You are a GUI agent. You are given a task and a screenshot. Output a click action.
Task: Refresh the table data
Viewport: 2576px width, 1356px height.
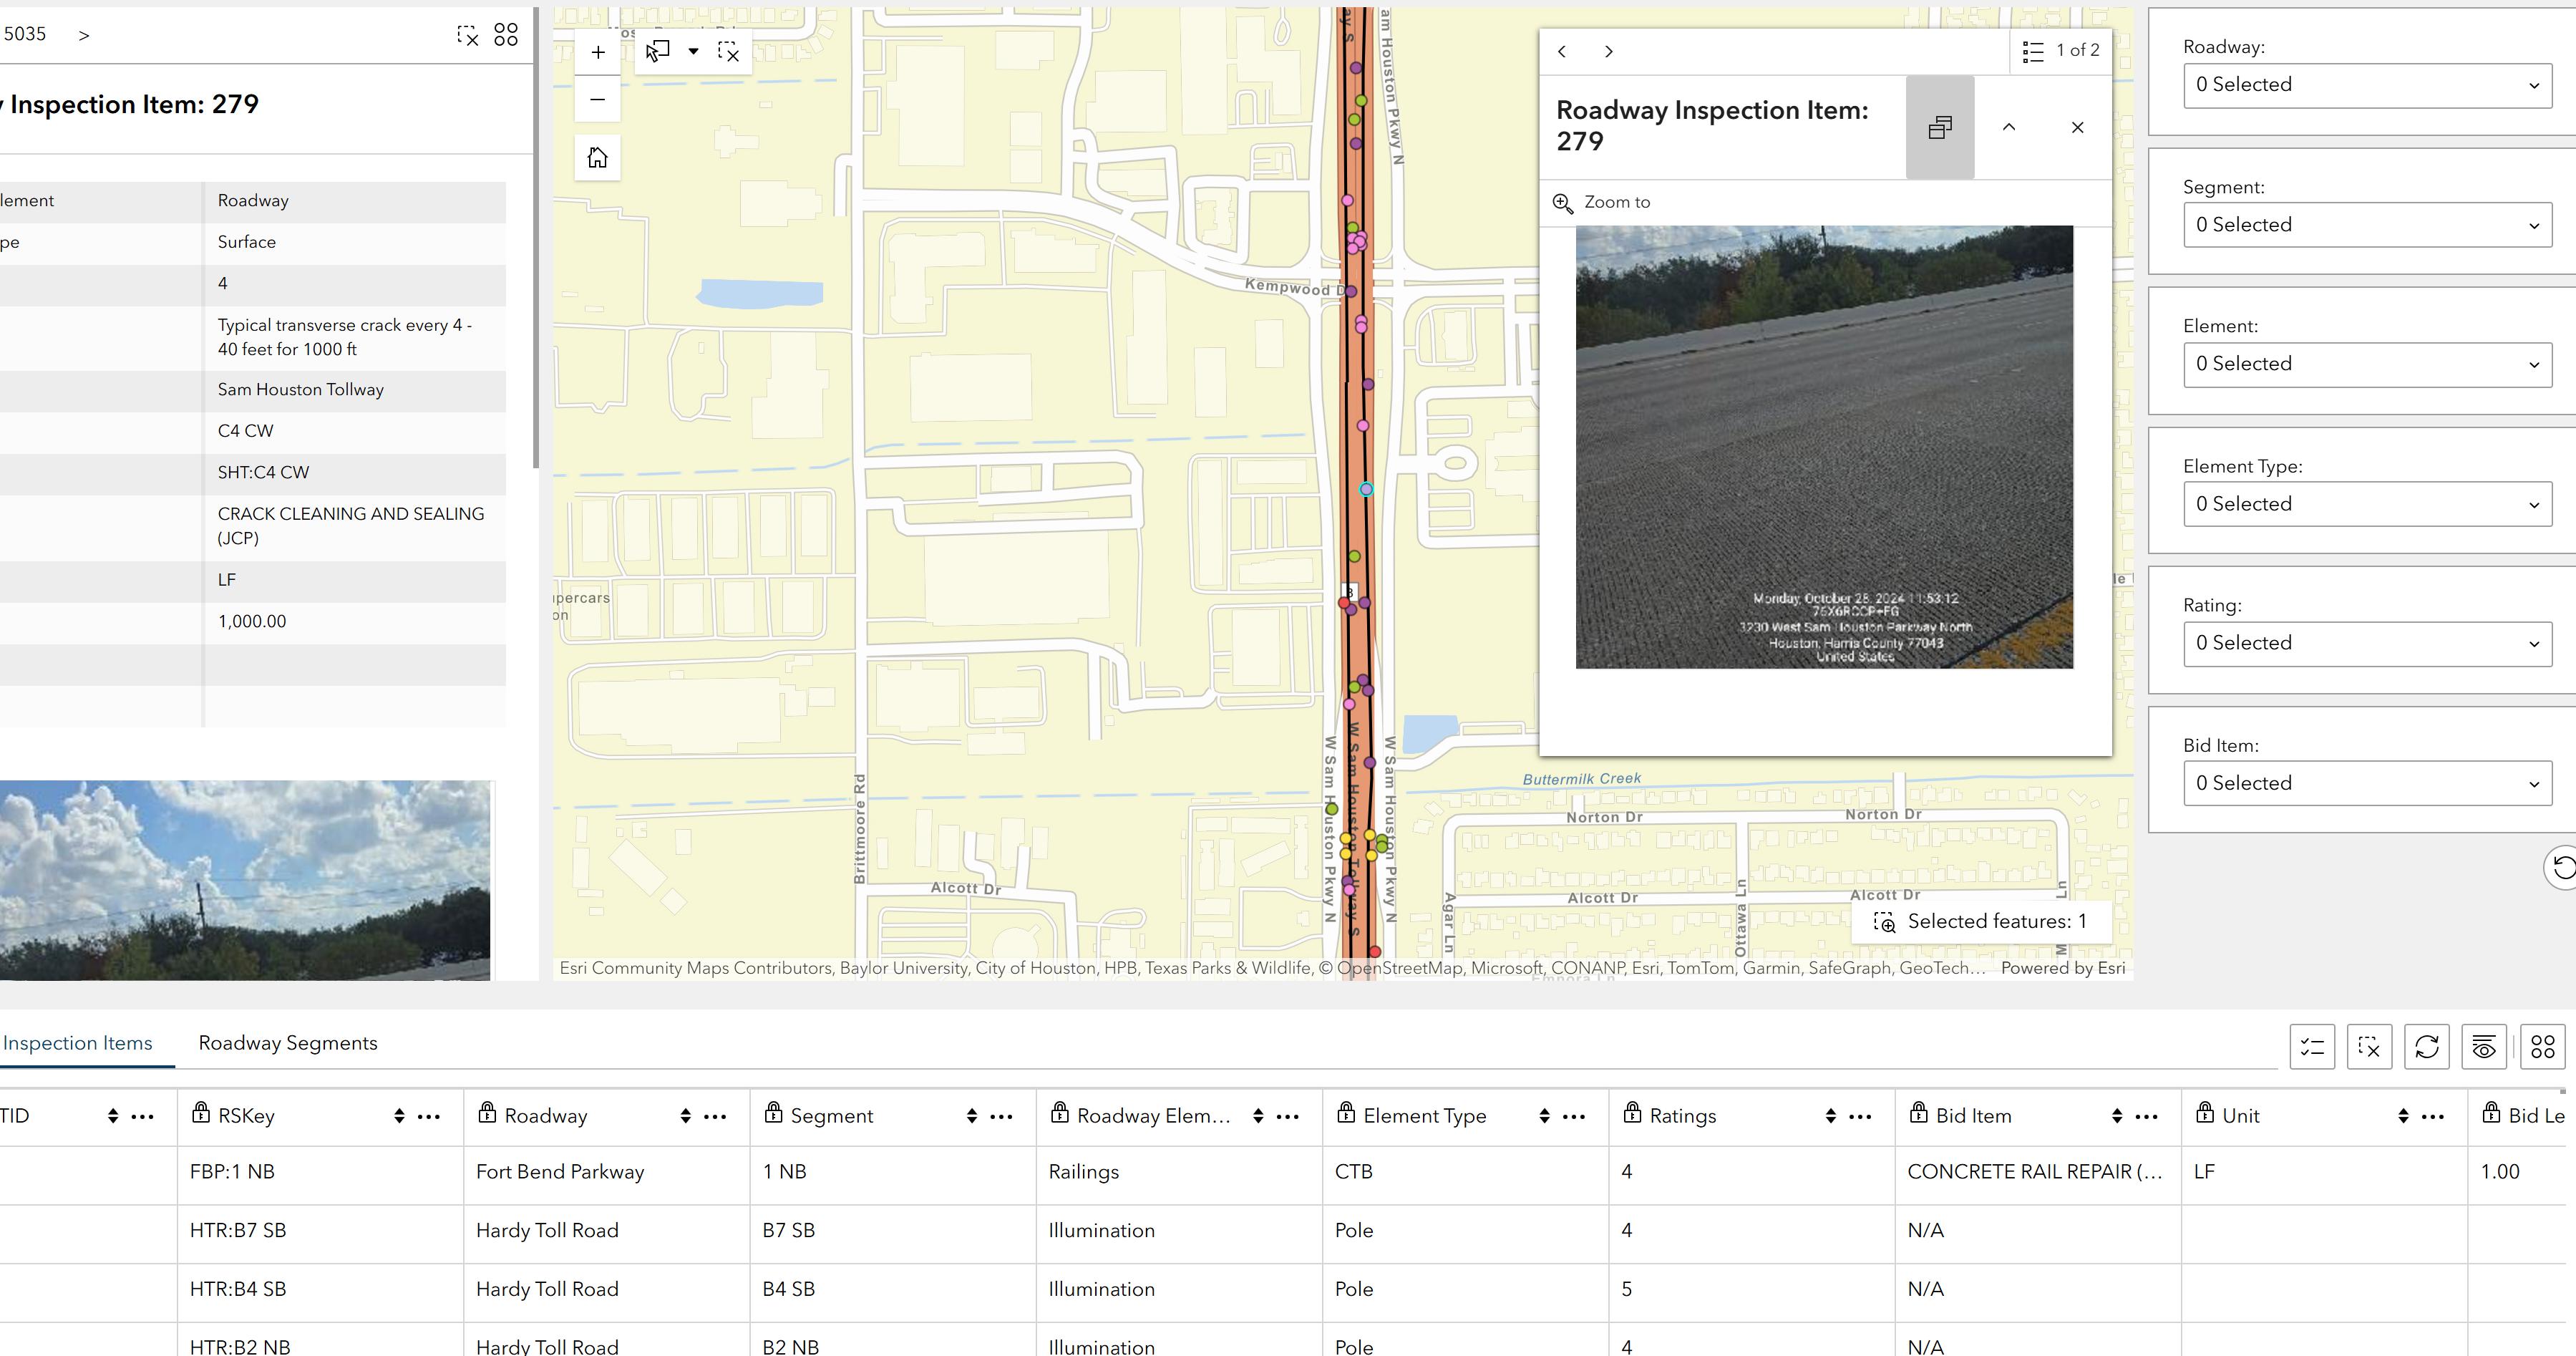pos(2426,1047)
